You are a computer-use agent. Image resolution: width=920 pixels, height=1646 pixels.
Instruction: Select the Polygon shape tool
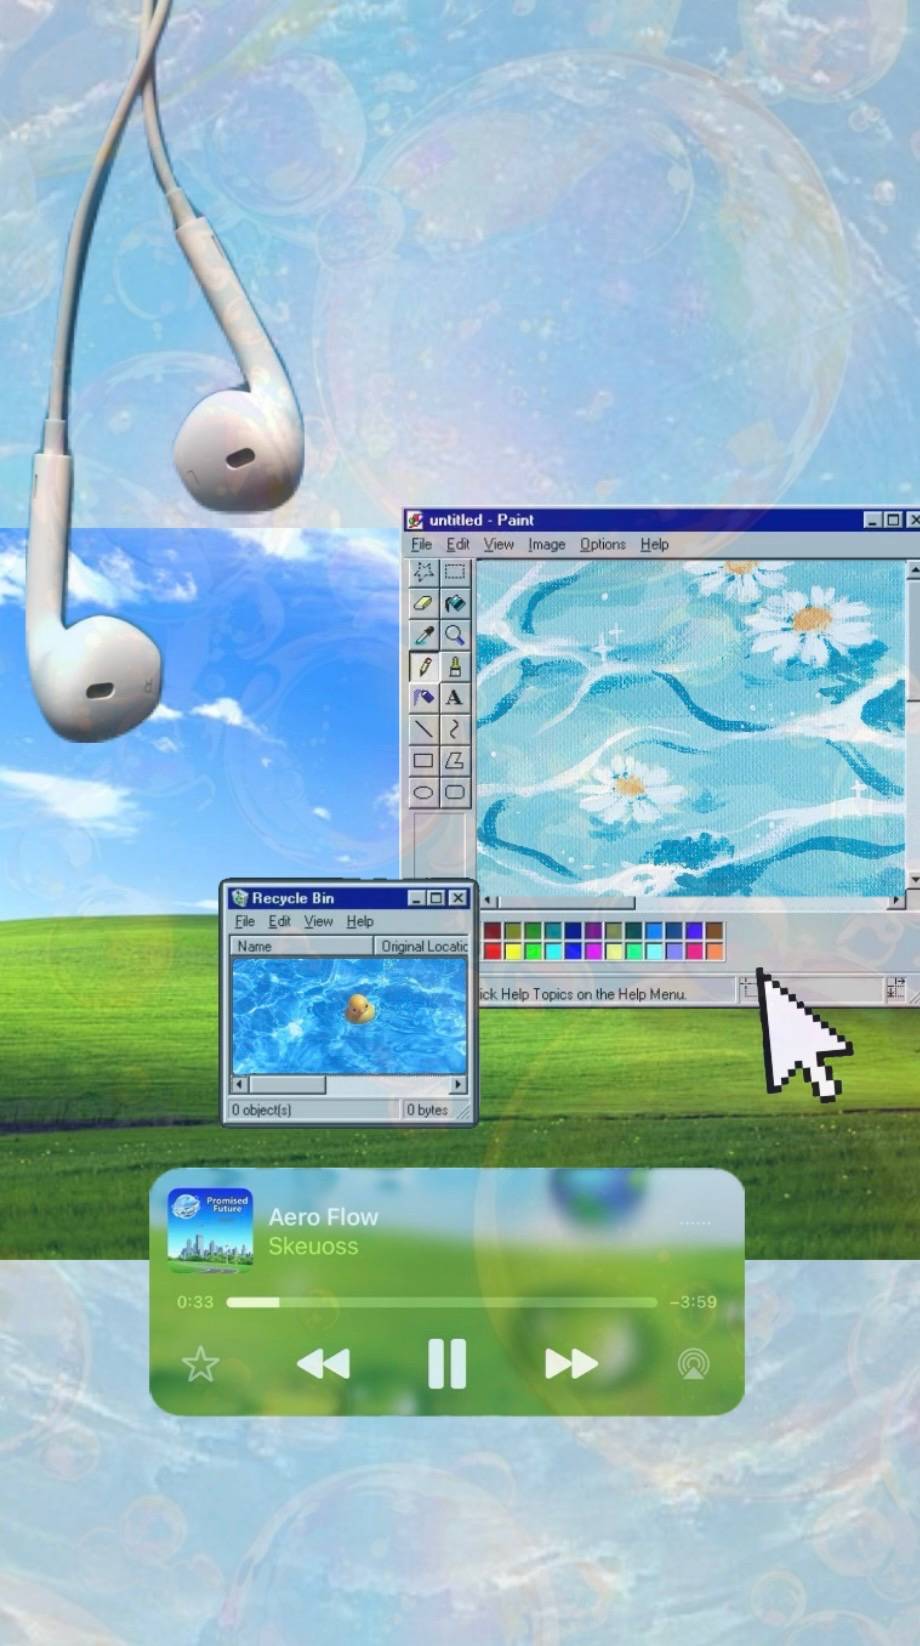[x=455, y=761]
